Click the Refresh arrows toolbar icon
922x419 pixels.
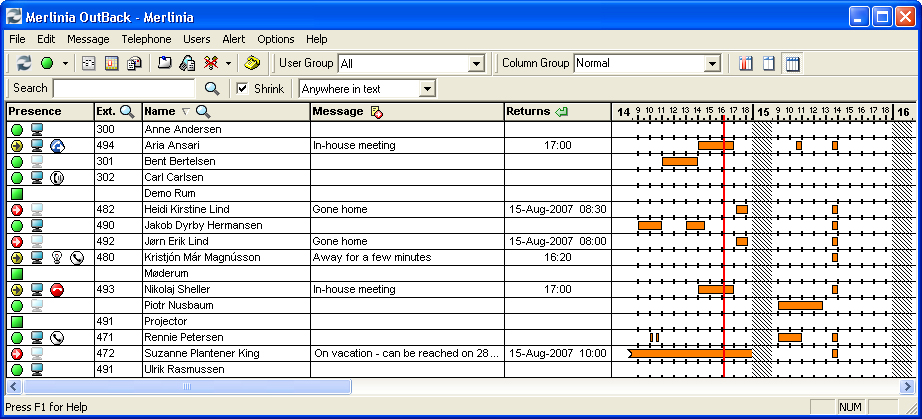pyautogui.click(x=24, y=63)
